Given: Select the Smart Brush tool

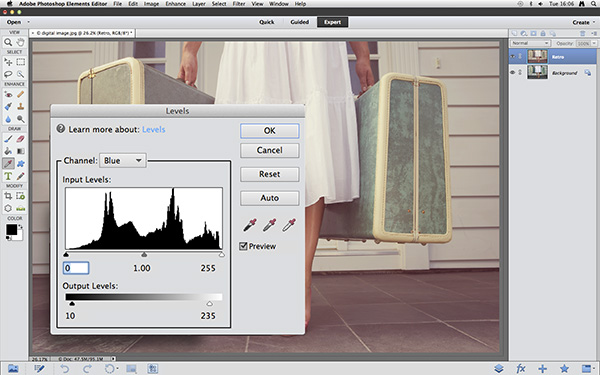Looking at the screenshot, I should pyautogui.click(x=8, y=107).
